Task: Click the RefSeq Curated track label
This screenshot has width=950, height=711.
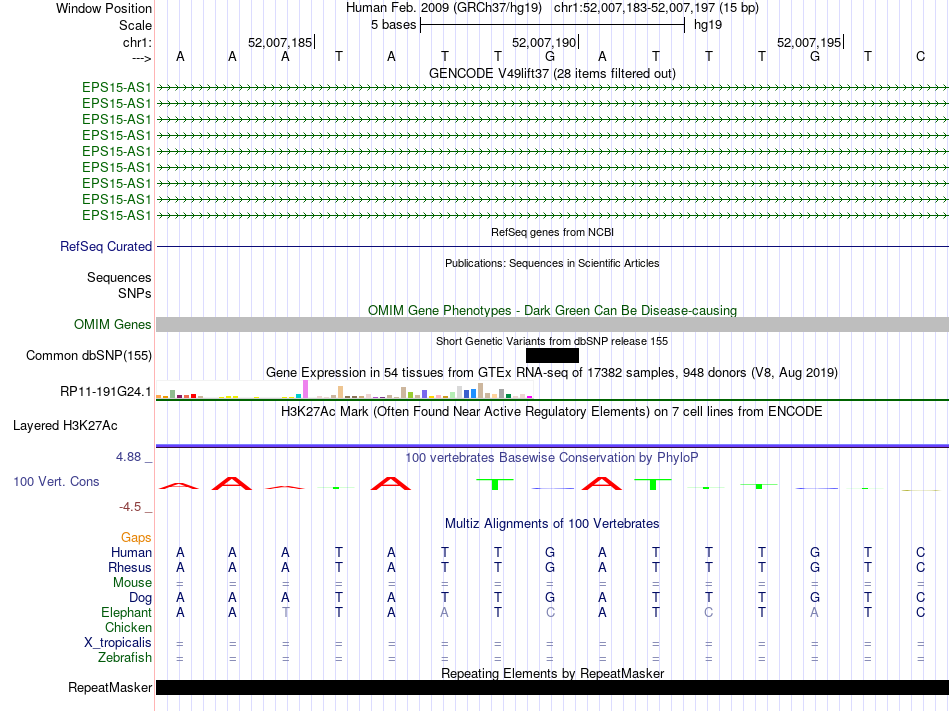Action: [x=105, y=246]
